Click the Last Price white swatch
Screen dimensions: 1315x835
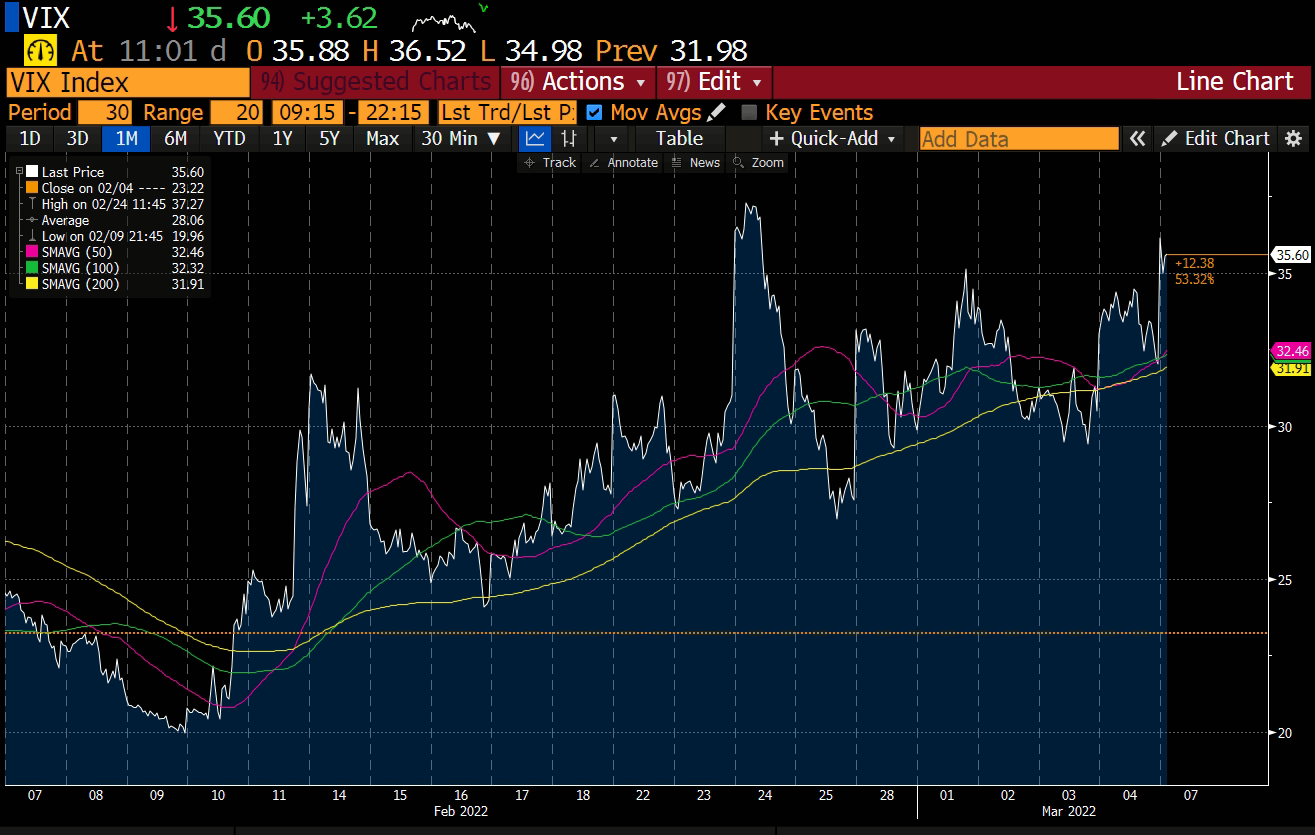pyautogui.click(x=32, y=172)
